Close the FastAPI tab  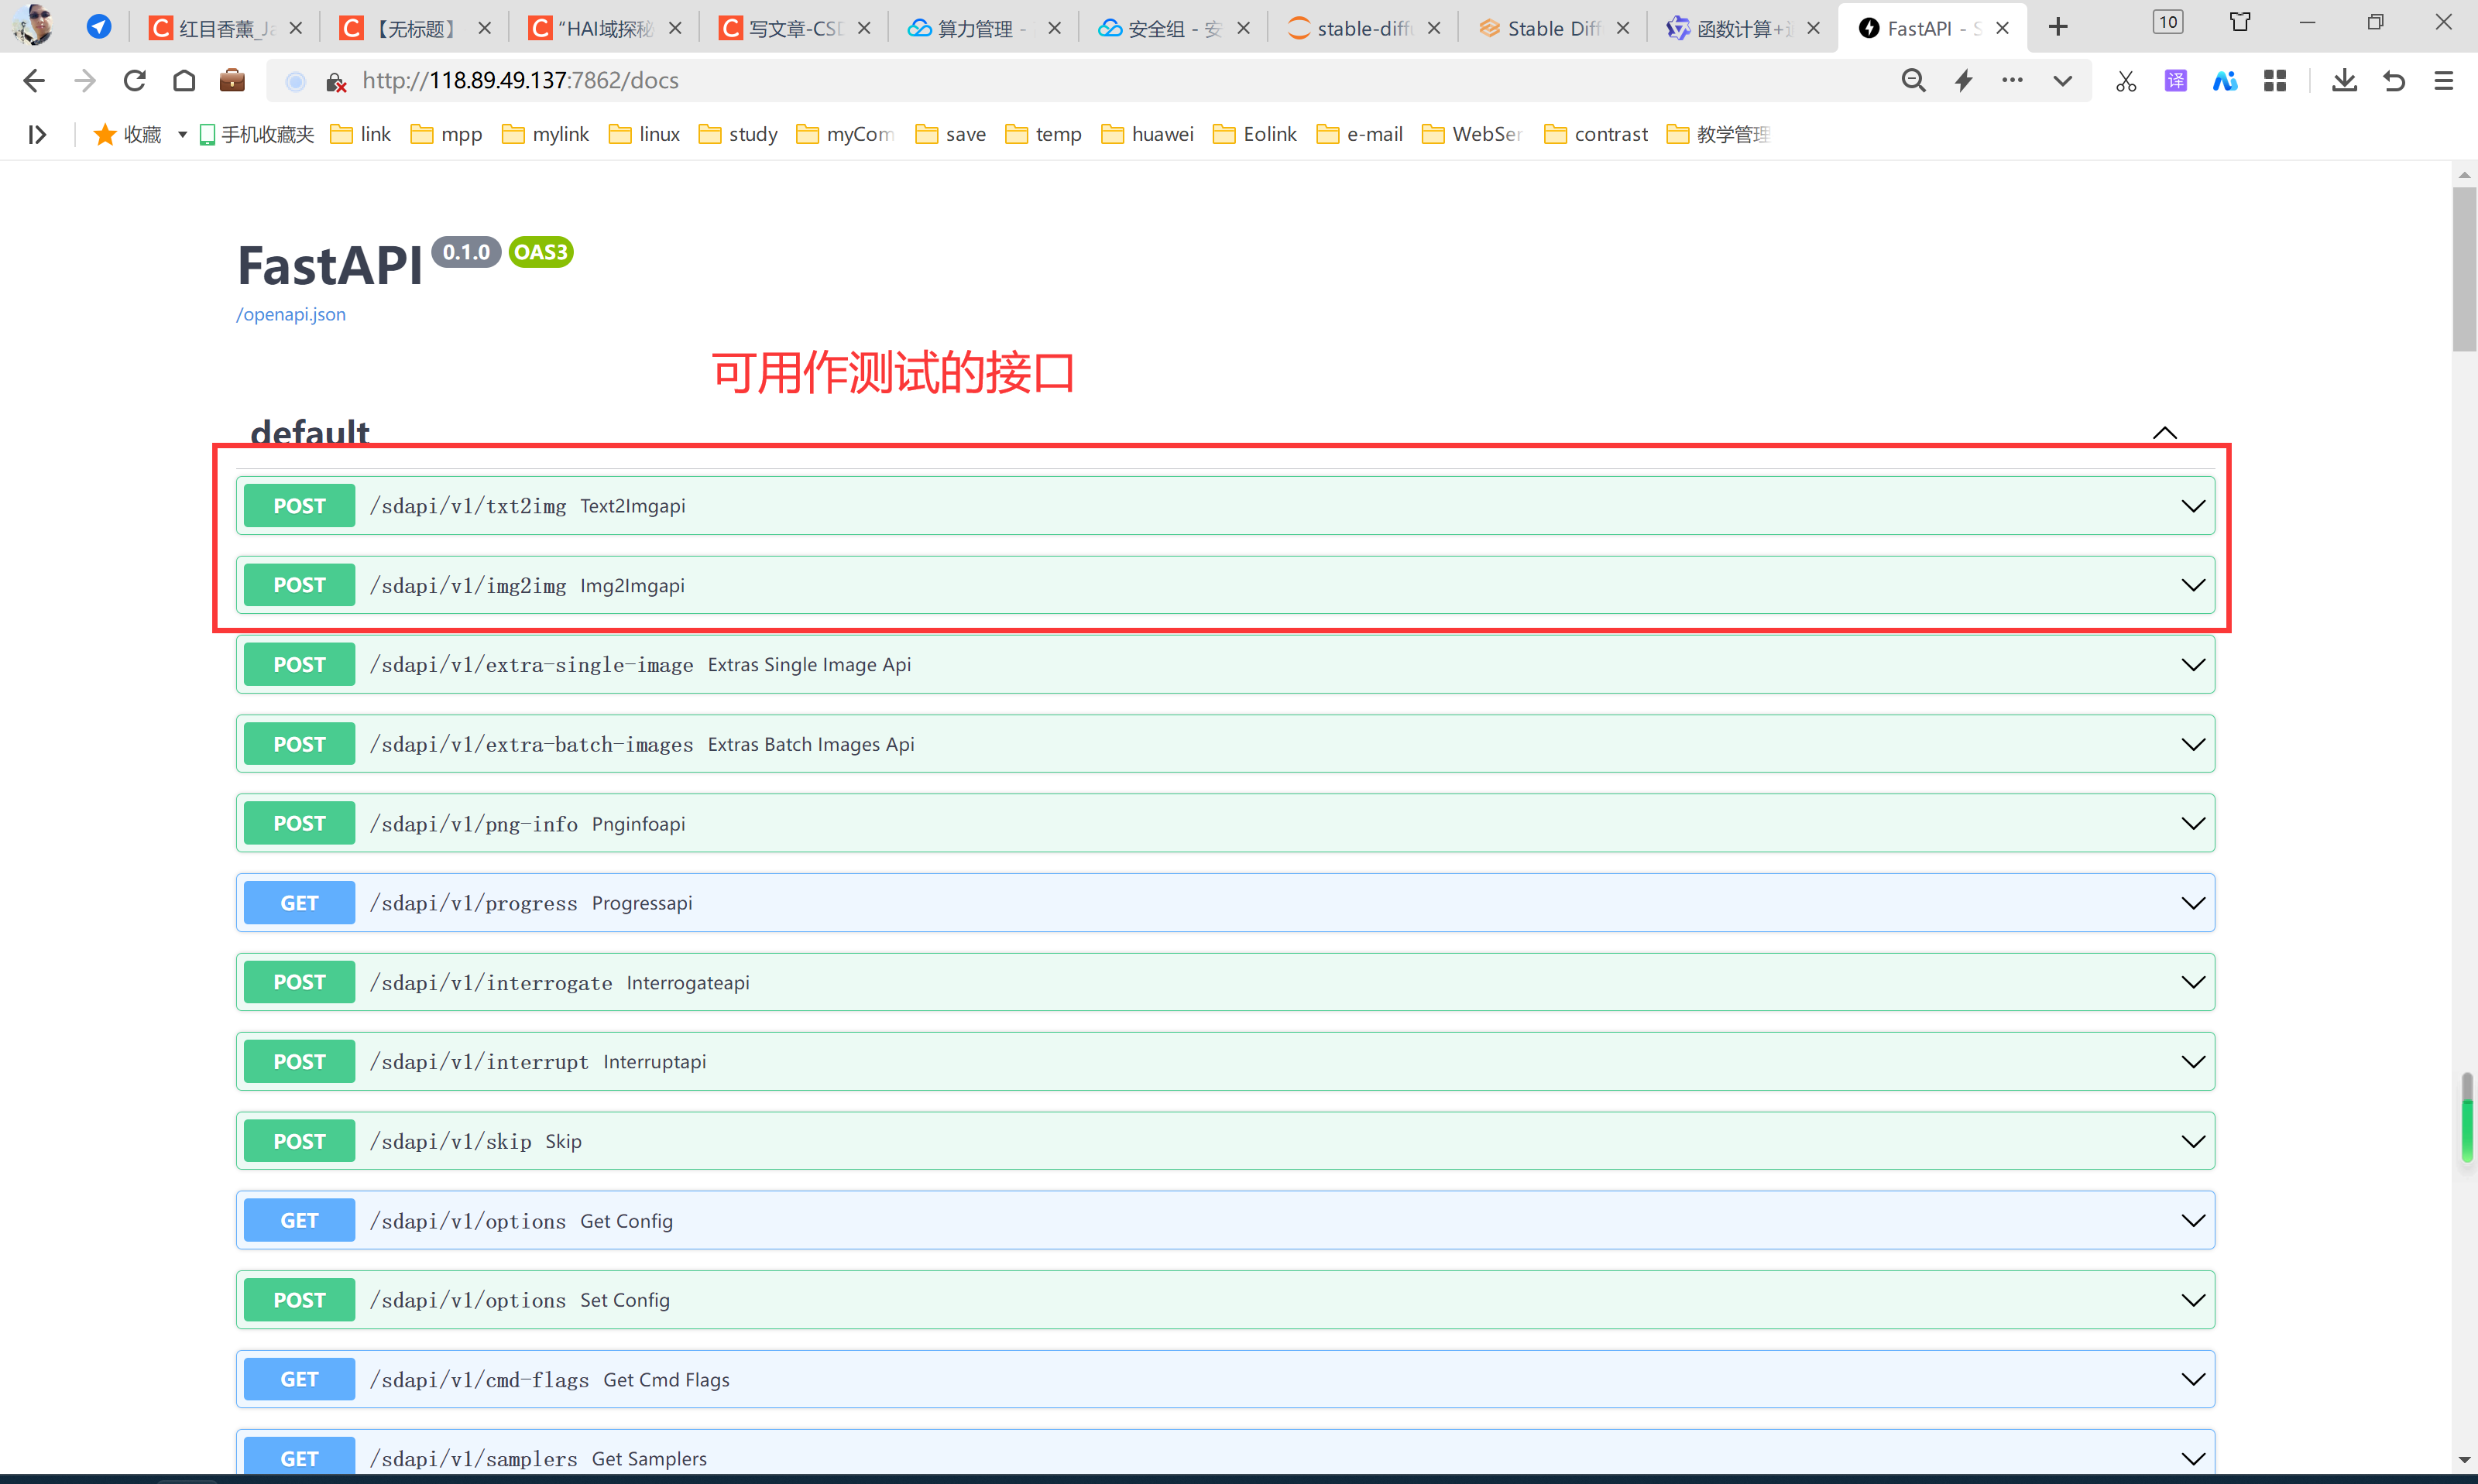click(2002, 29)
